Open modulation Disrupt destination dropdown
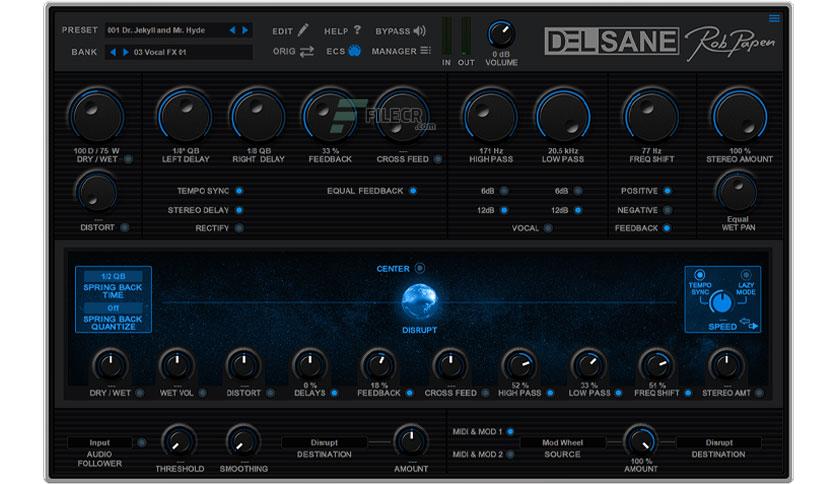Viewport: 836px width, 484px height. click(x=719, y=442)
